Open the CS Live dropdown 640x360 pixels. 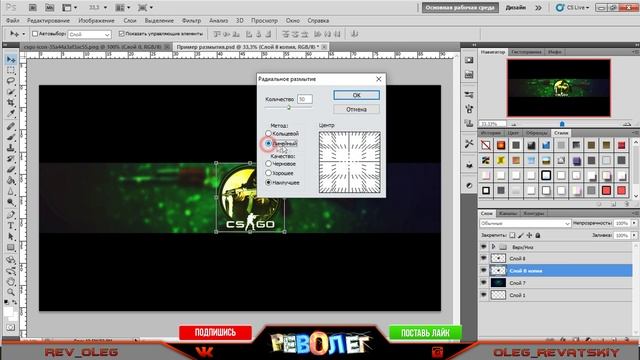[x=573, y=7]
